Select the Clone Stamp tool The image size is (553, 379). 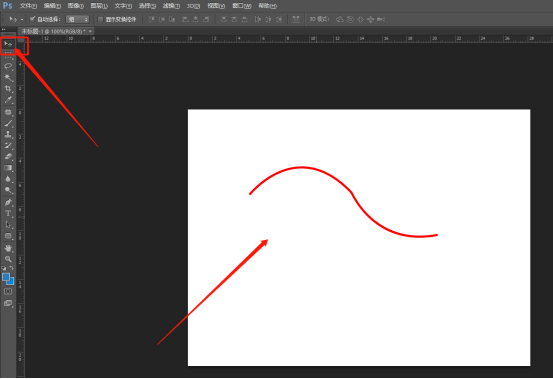click(8, 134)
